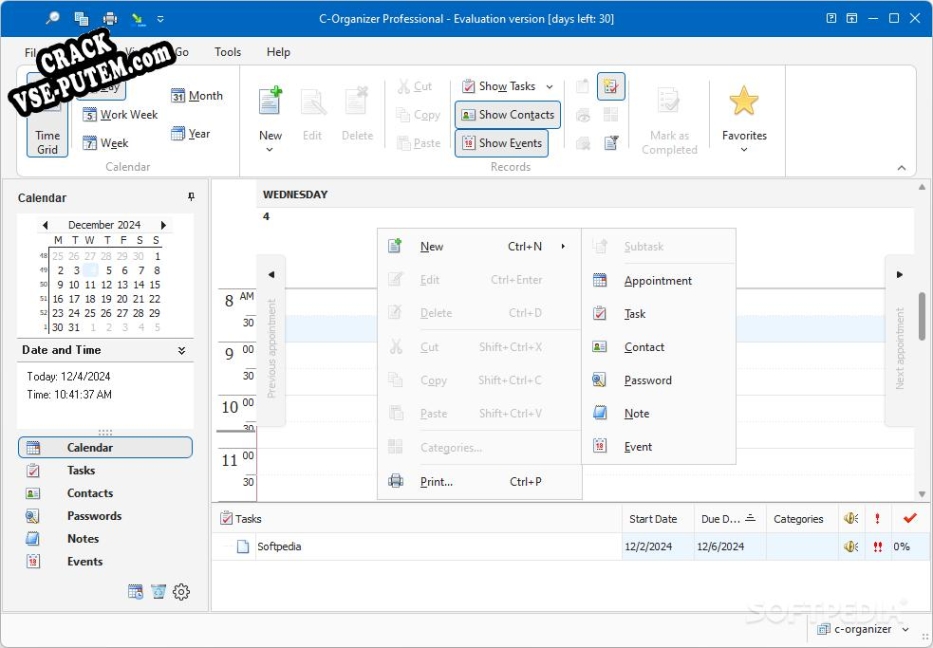
Task: Click the Favorites star icon
Action: 743,102
